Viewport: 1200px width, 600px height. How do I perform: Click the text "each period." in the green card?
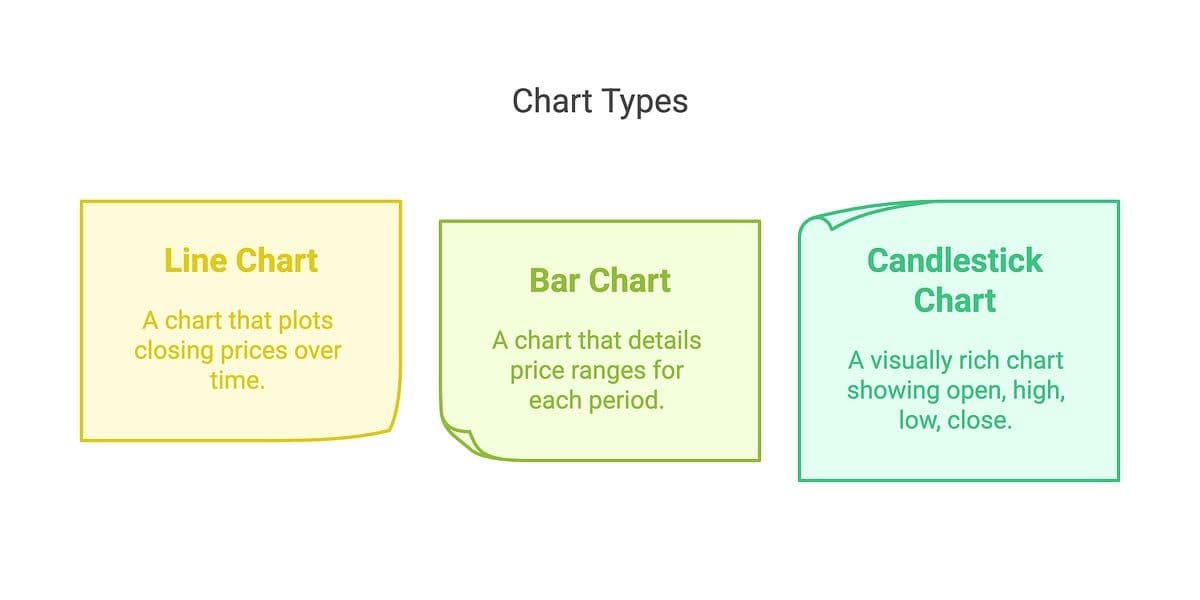point(597,400)
